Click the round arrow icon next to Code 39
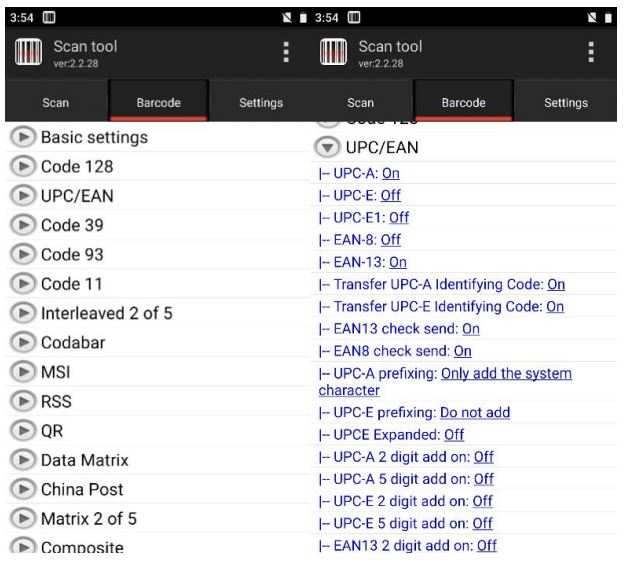The height and width of the screenshot is (572, 628). 22,225
